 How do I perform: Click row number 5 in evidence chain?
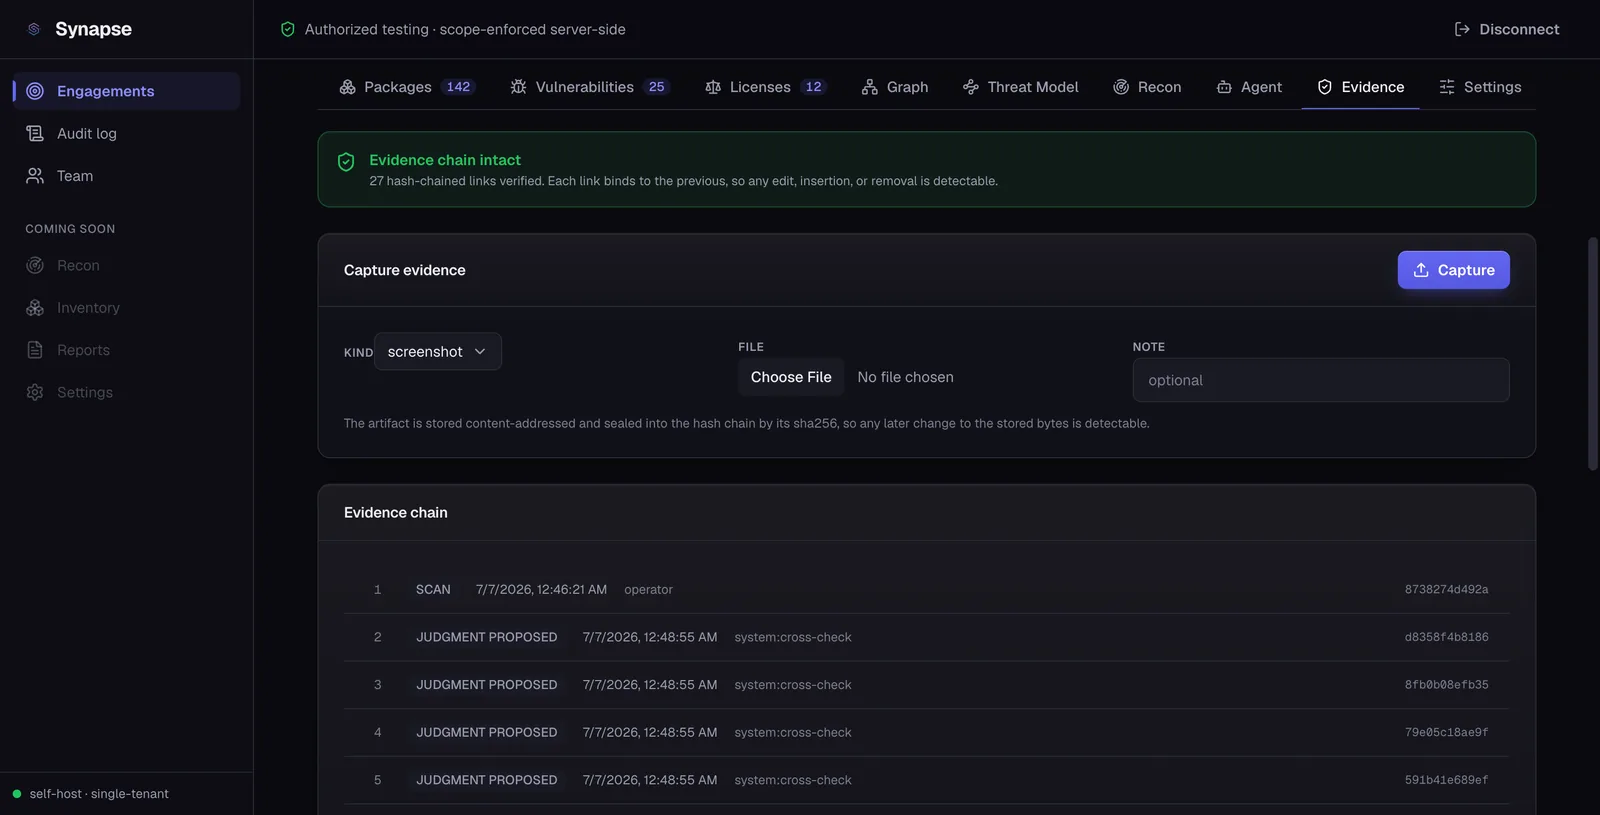378,780
